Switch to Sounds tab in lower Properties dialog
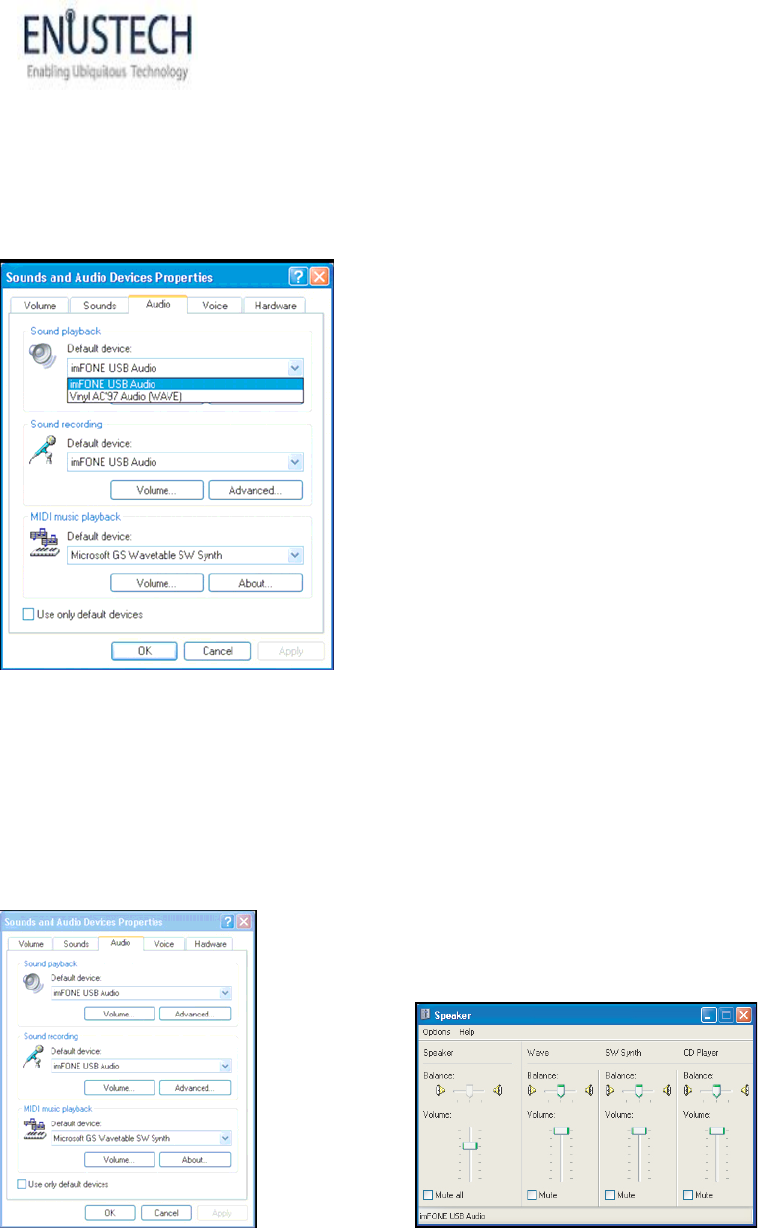The image size is (758, 1228). [76, 944]
